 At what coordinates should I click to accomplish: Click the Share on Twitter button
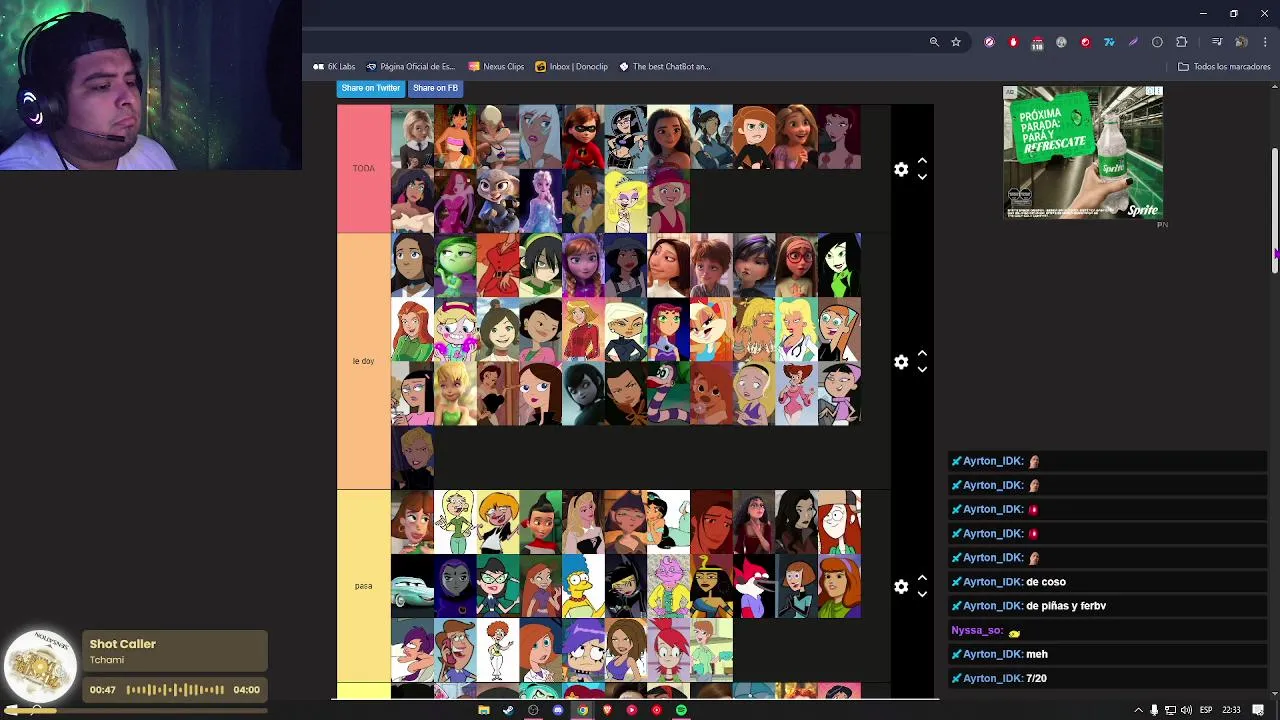tap(370, 88)
